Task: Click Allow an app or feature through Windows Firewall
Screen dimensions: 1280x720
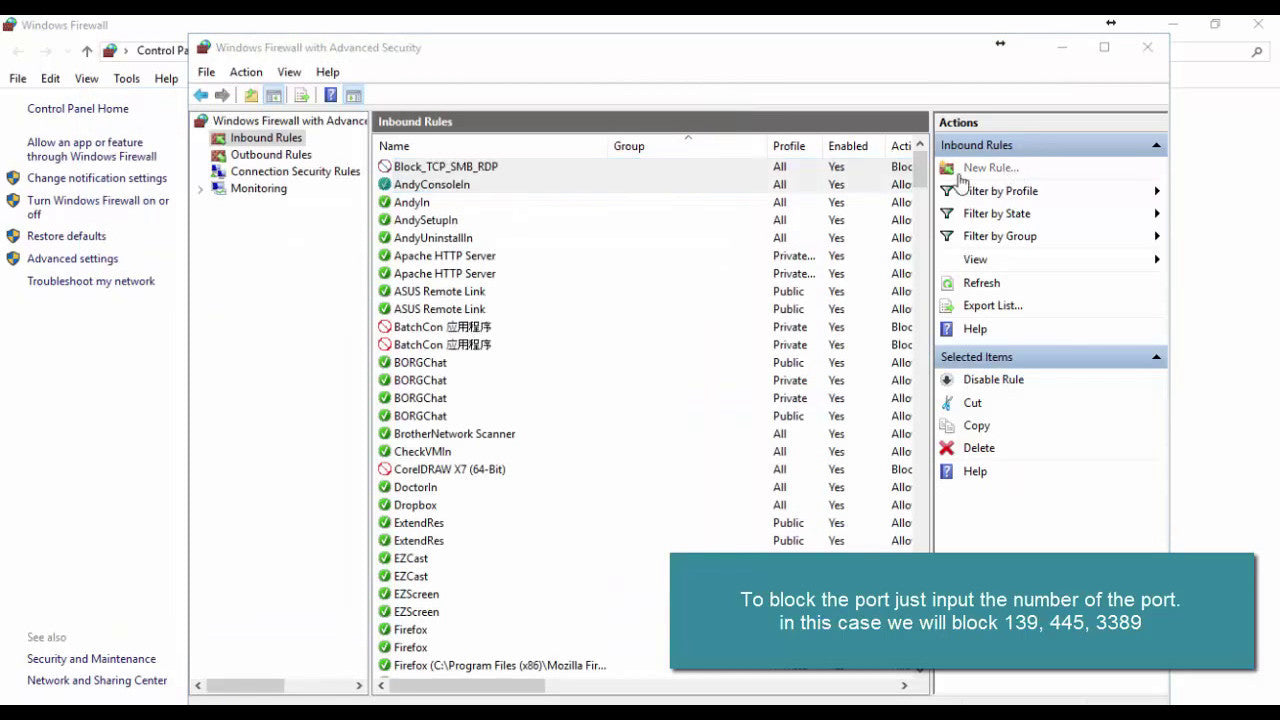Action: (92, 150)
